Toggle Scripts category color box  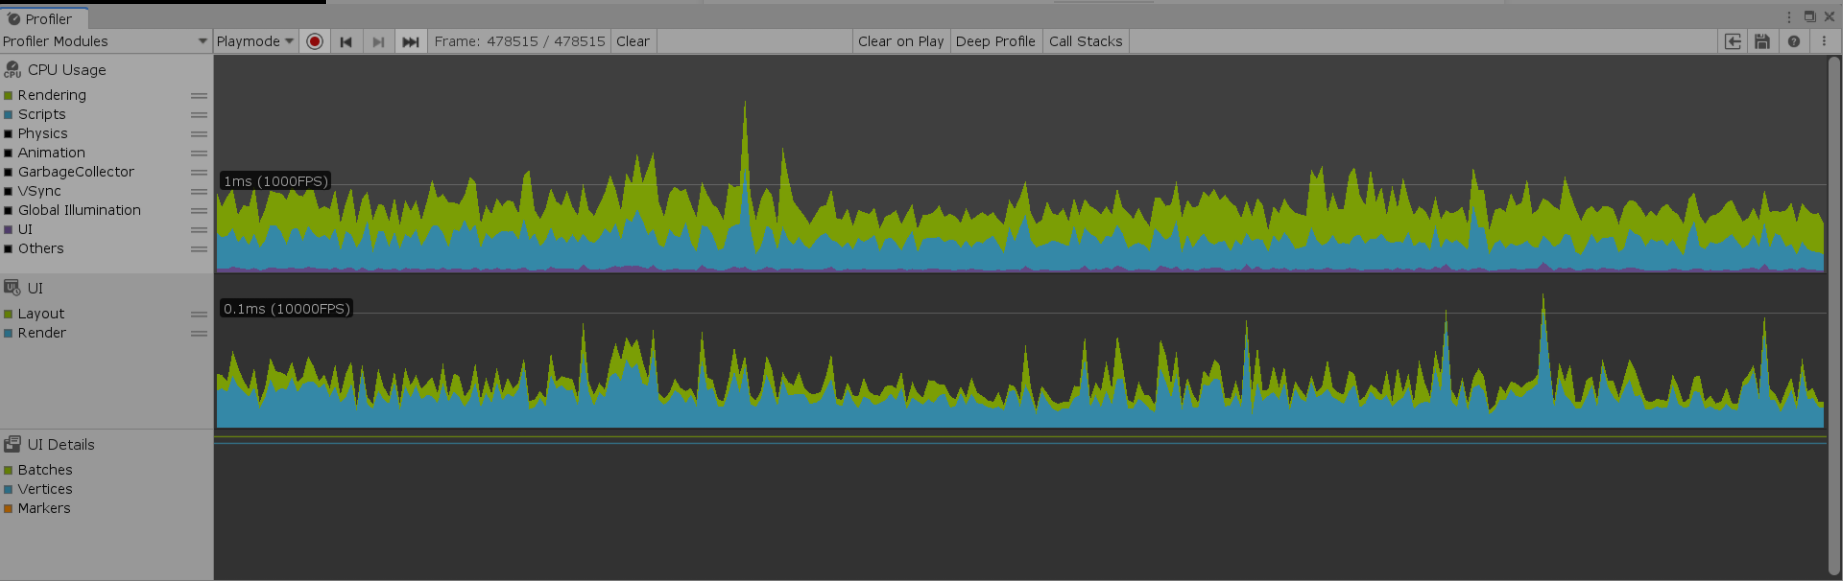[x=8, y=115]
